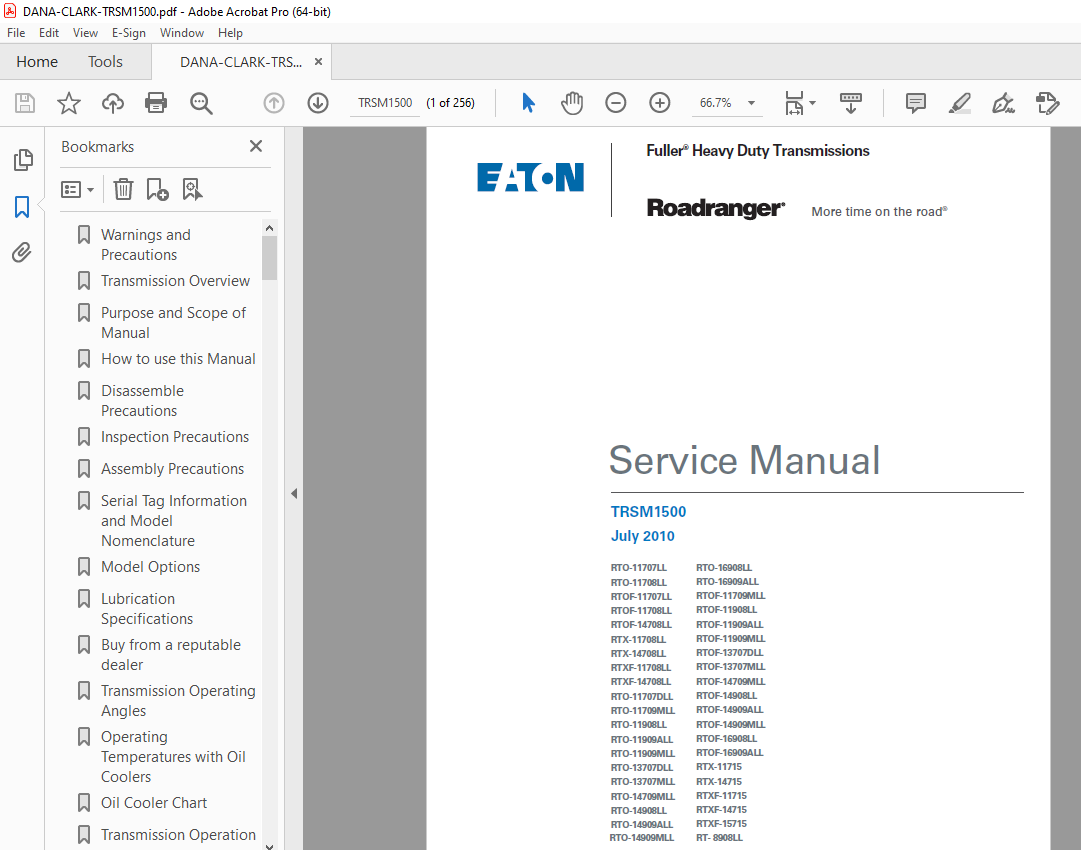The image size is (1081, 850).
Task: Add file to starred with star icon
Action: [x=68, y=103]
